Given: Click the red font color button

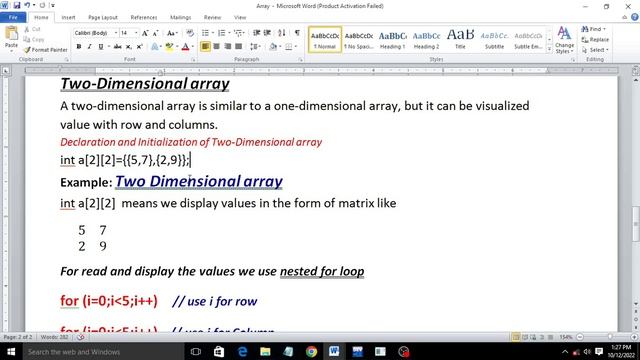Looking at the screenshot, I should [185, 47].
